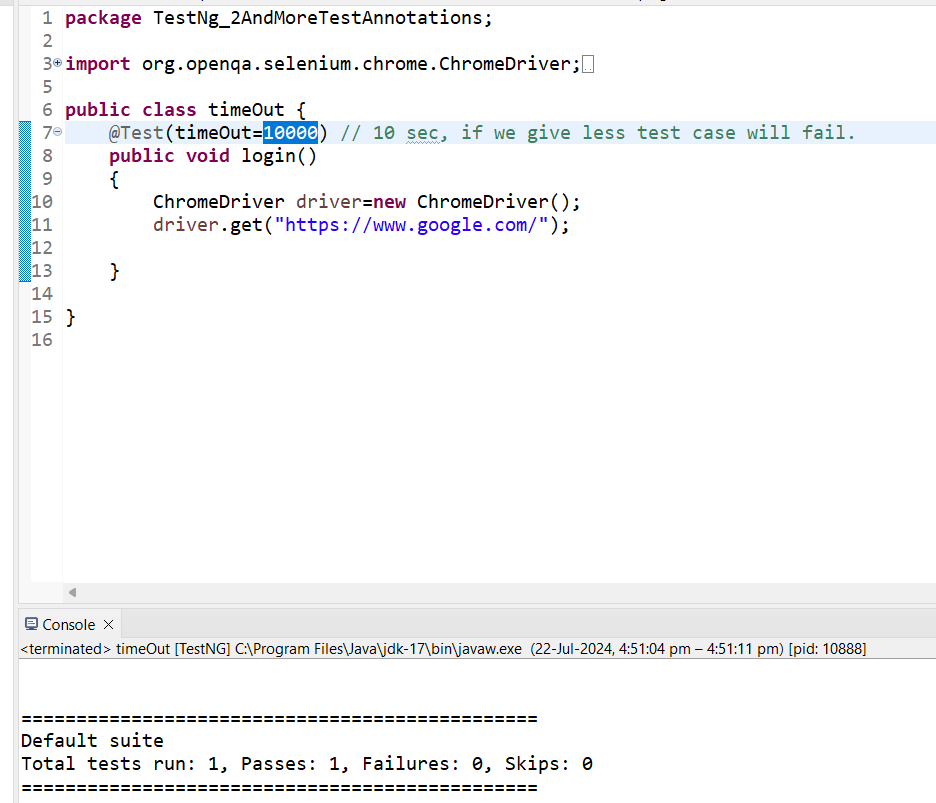Select the highlighted 10000 timeout value

(290, 133)
